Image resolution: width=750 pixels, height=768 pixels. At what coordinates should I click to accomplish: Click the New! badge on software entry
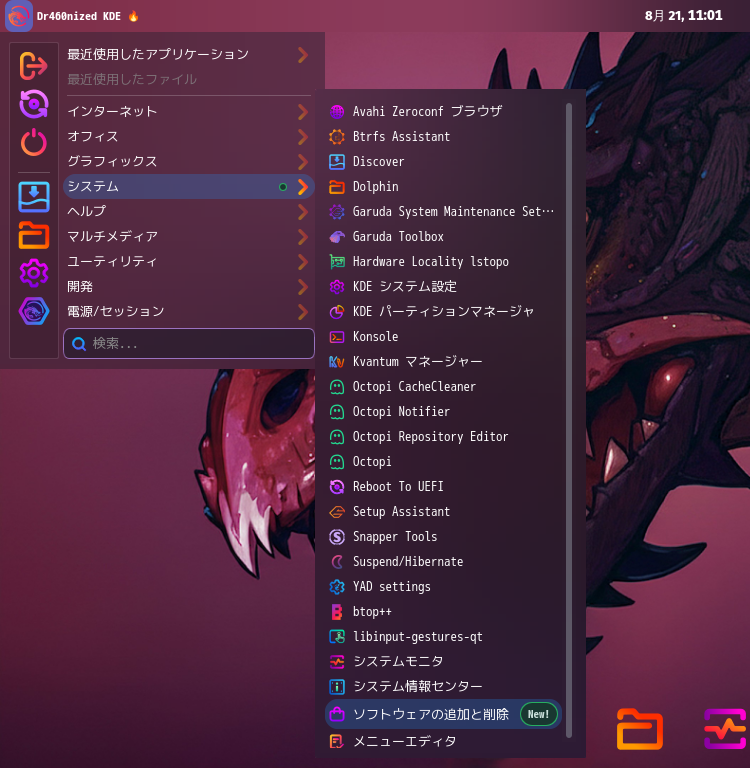[538, 714]
